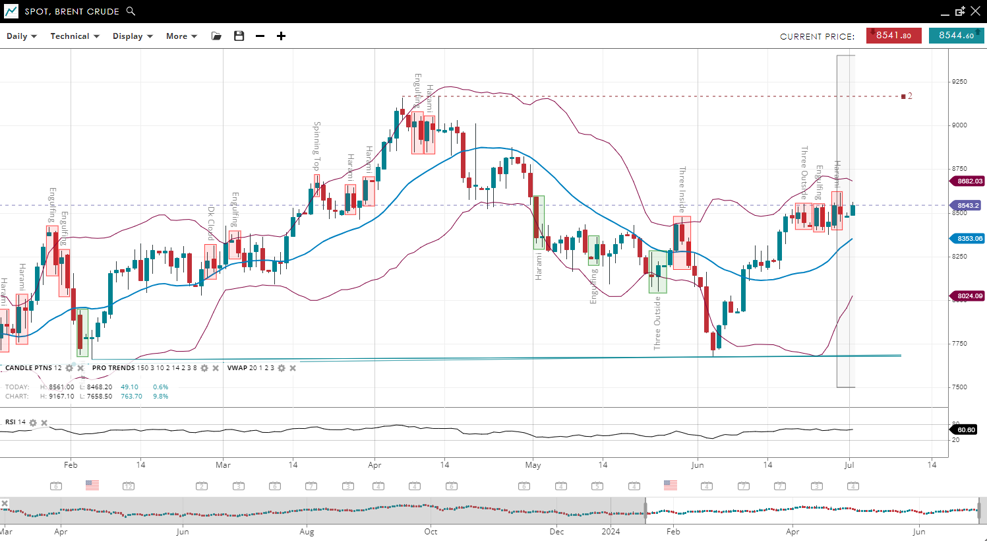Open Candle Ptns indicator settings gear
Image resolution: width=987 pixels, height=541 pixels.
tap(69, 368)
